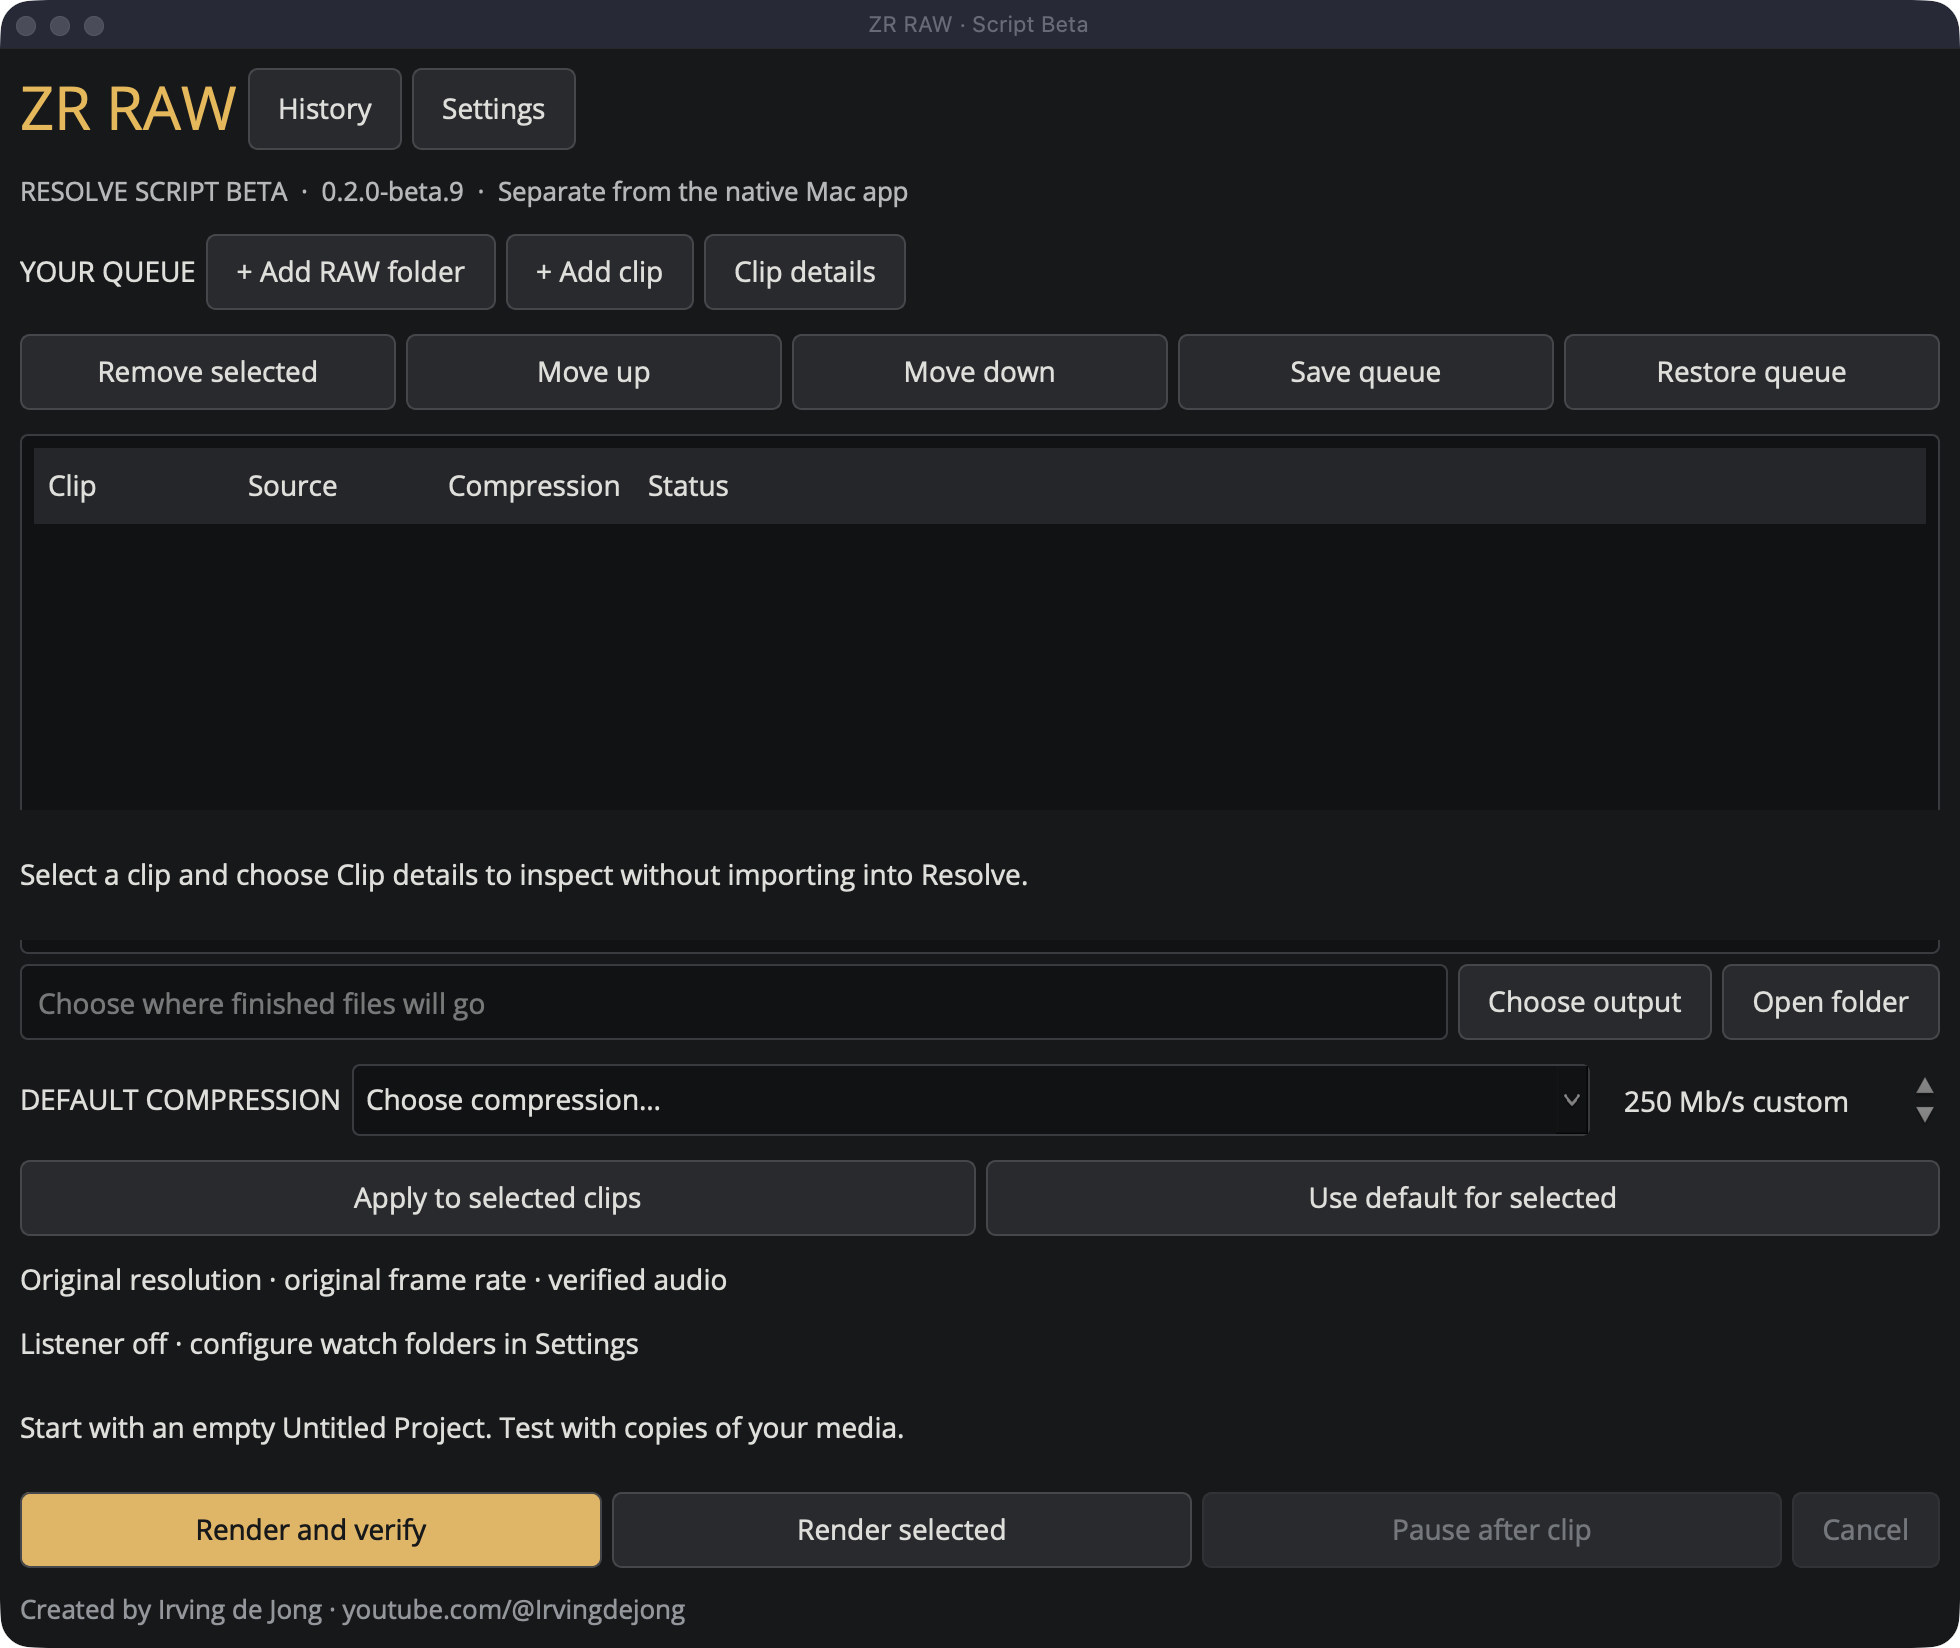This screenshot has width=1960, height=1648.
Task: Click the macOS minimize window button
Action: click(x=60, y=25)
